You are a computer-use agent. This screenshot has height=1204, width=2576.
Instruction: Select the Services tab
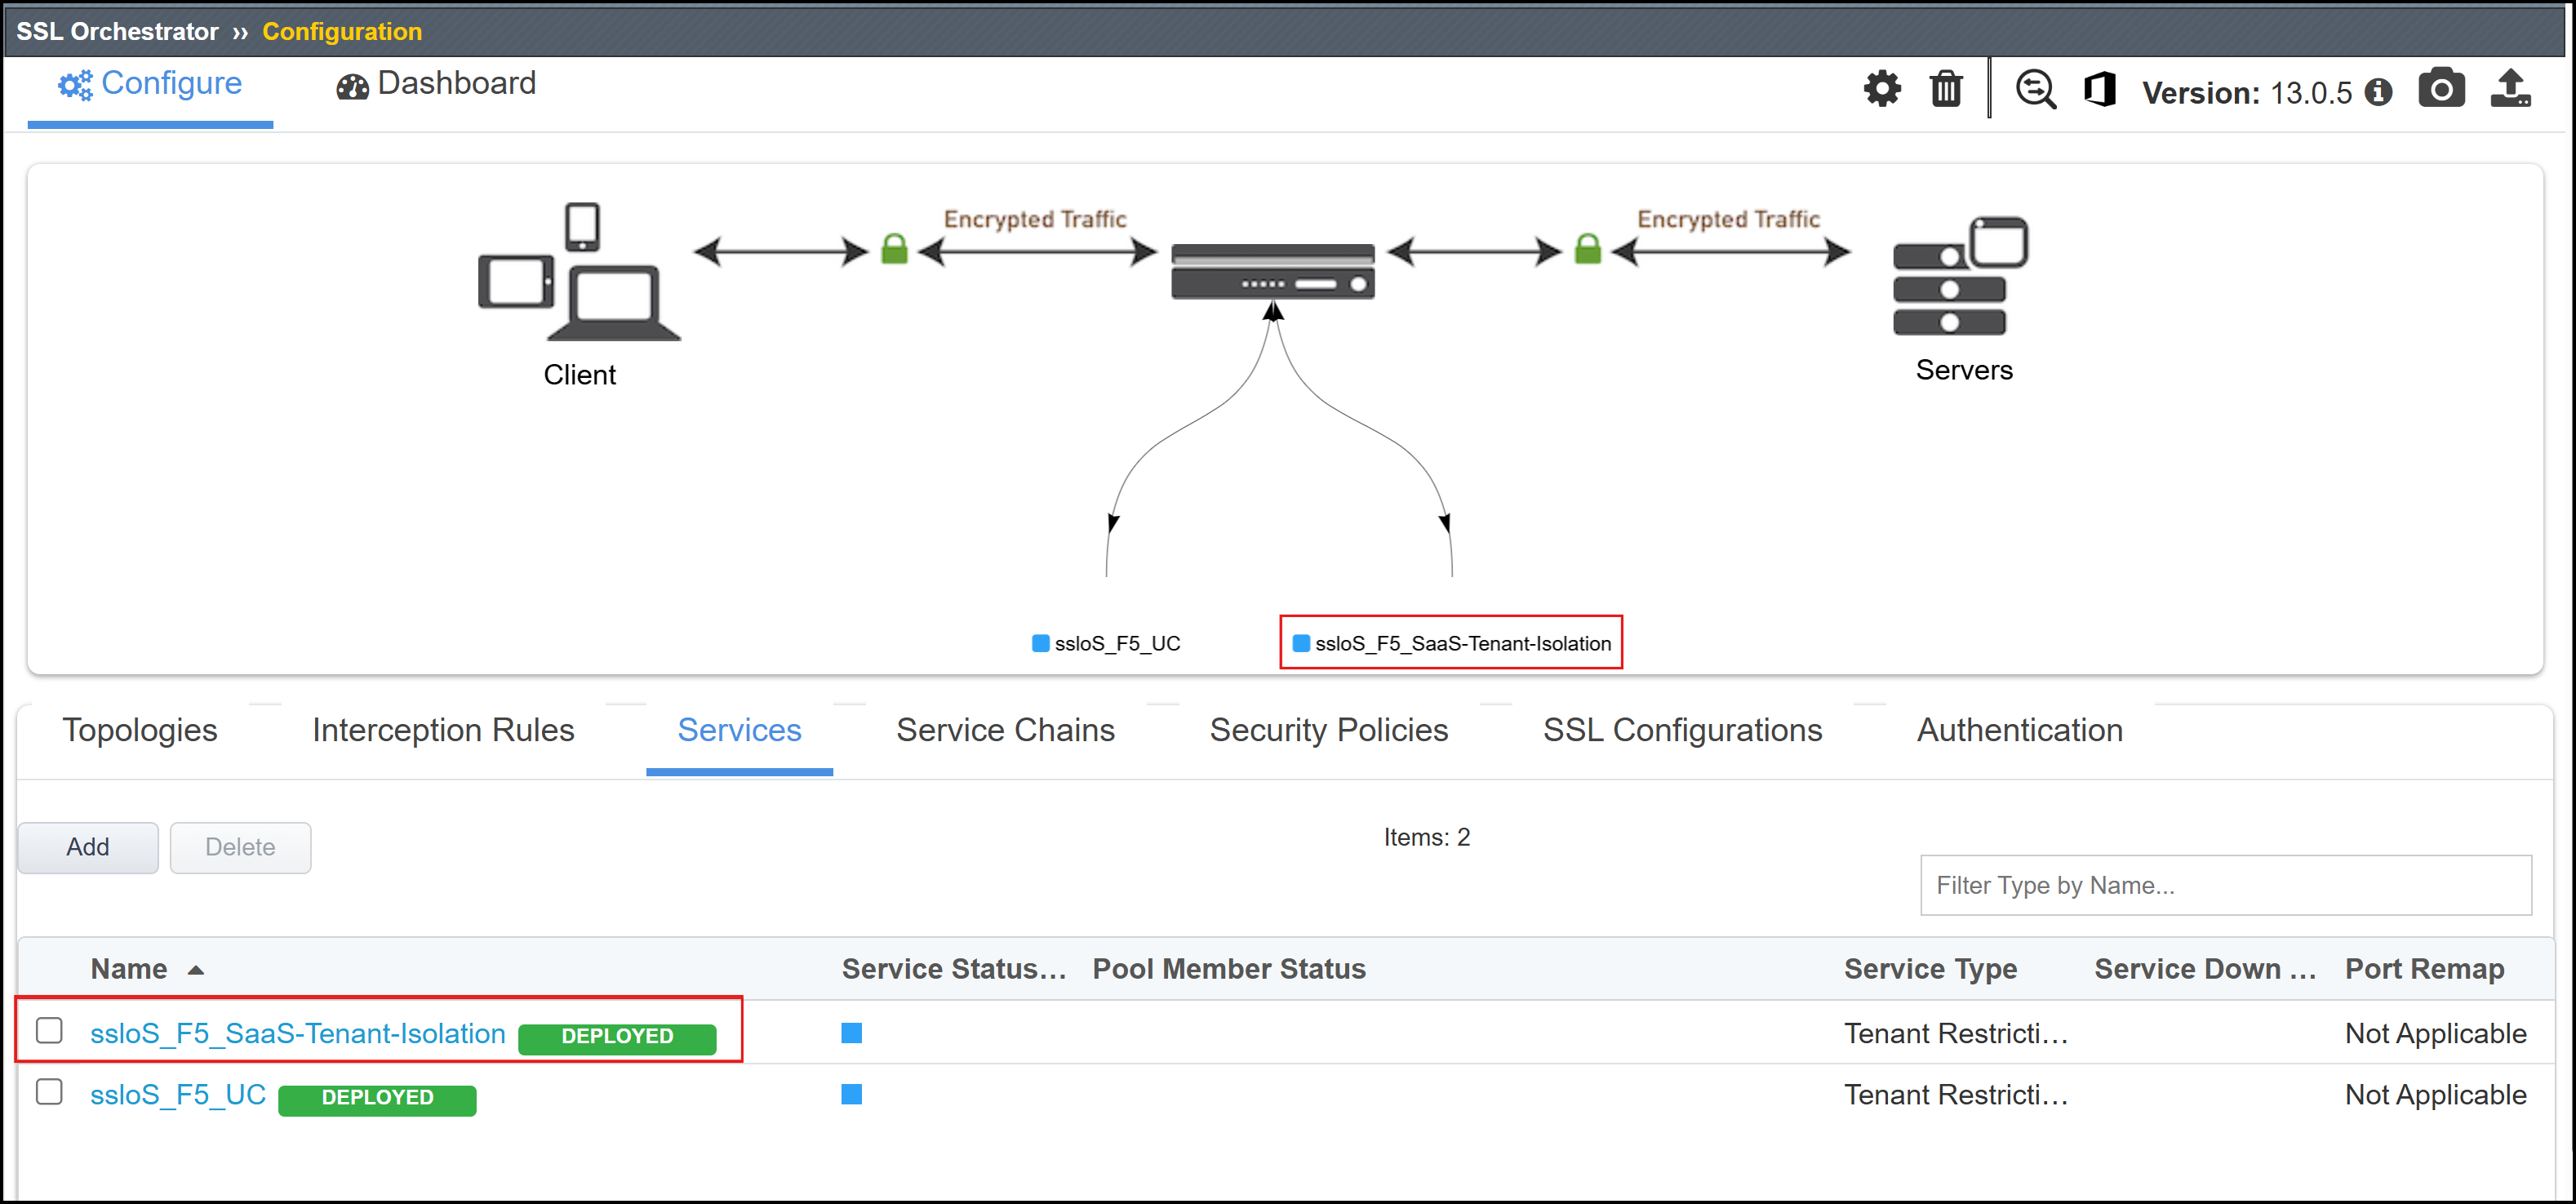739,731
